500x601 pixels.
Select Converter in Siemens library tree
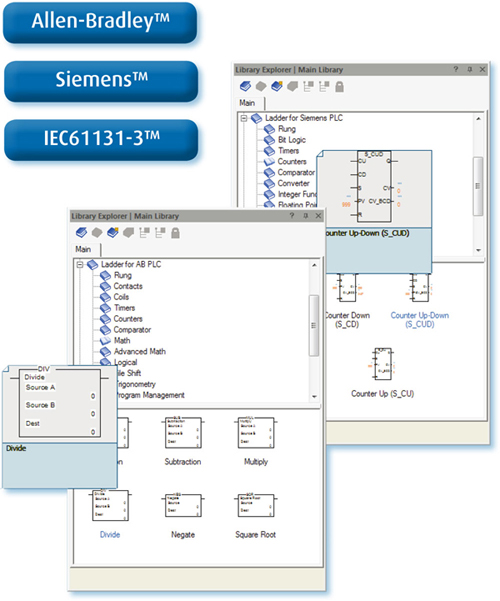pyautogui.click(x=293, y=183)
